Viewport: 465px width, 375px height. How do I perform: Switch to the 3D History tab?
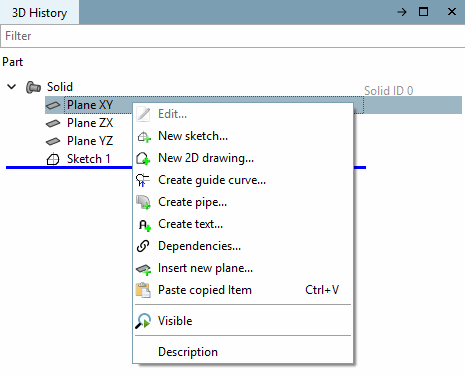tap(39, 13)
